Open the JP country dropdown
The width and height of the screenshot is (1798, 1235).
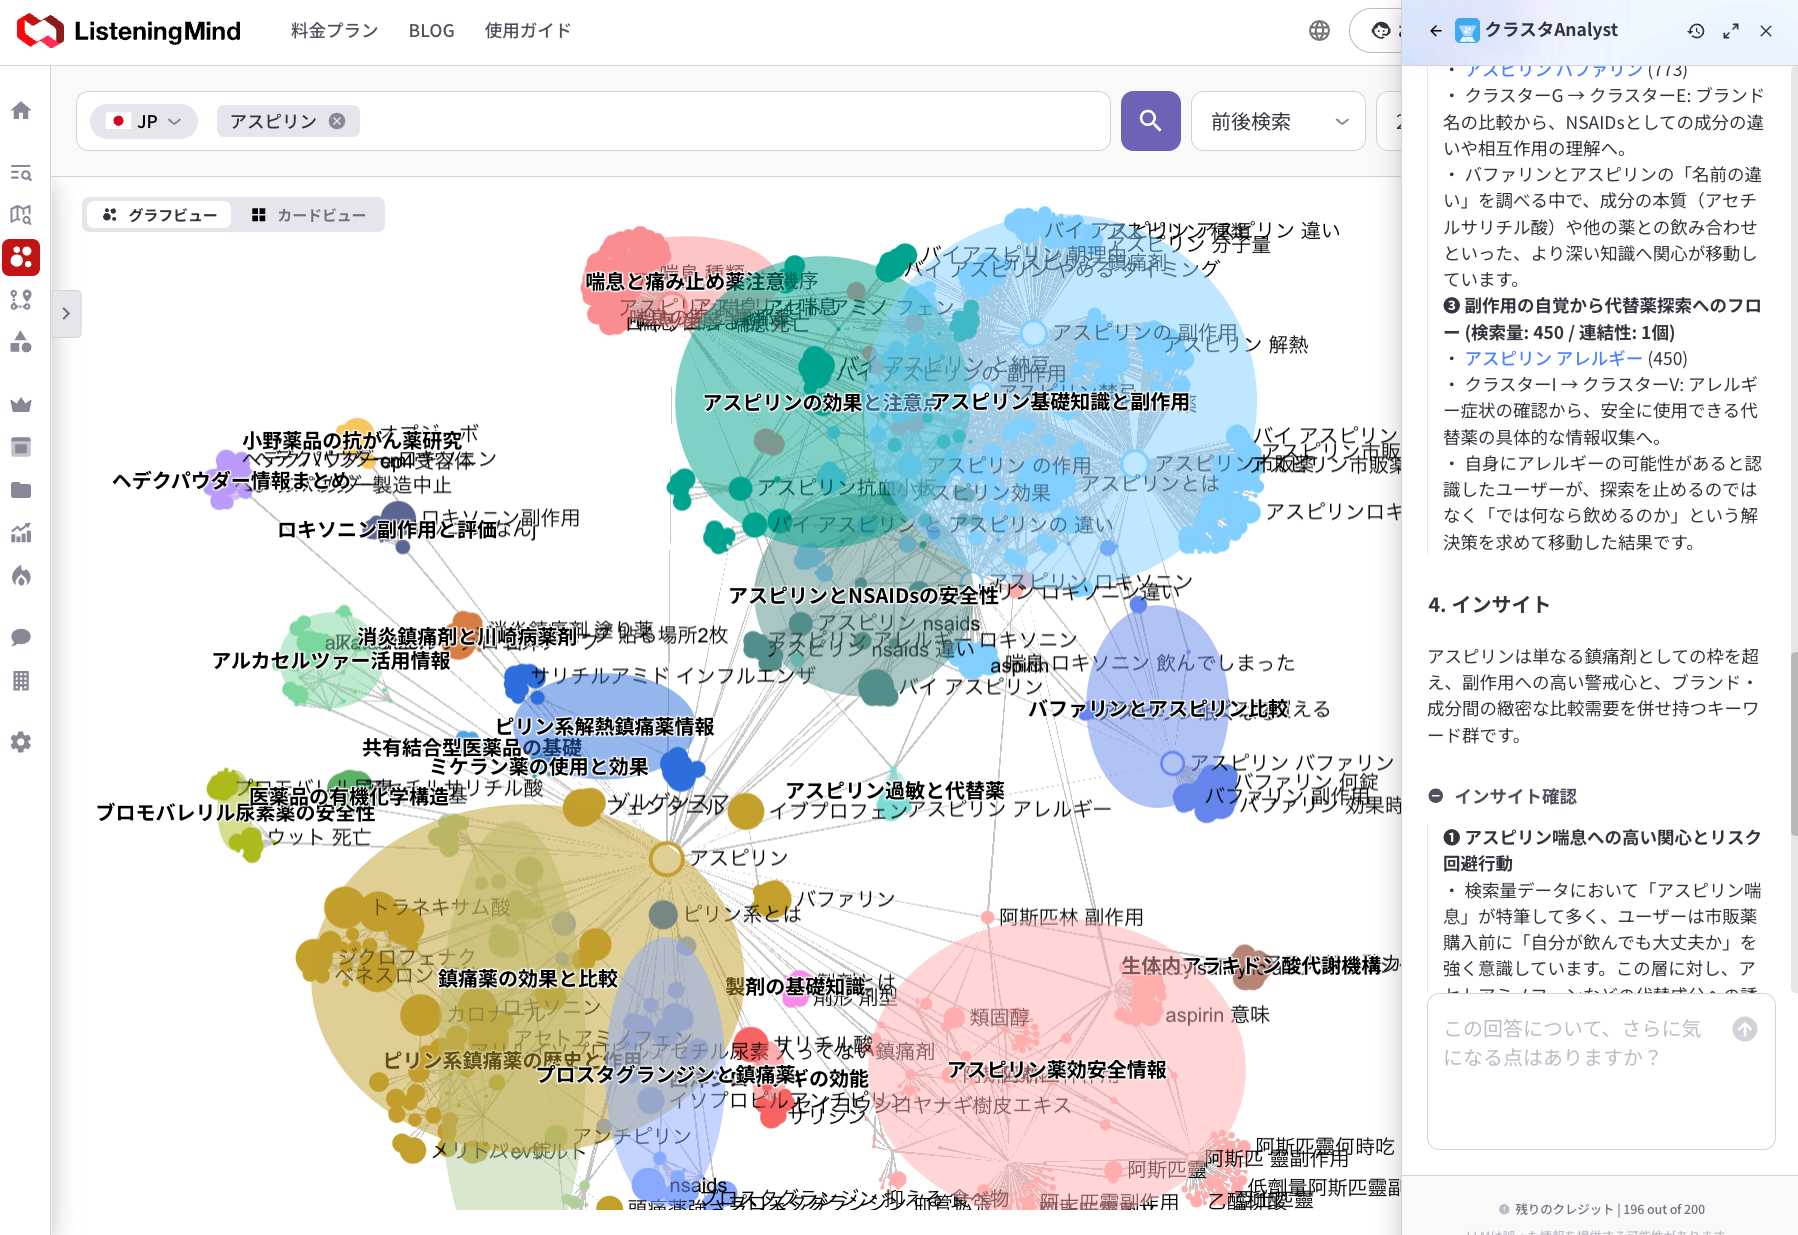click(145, 121)
